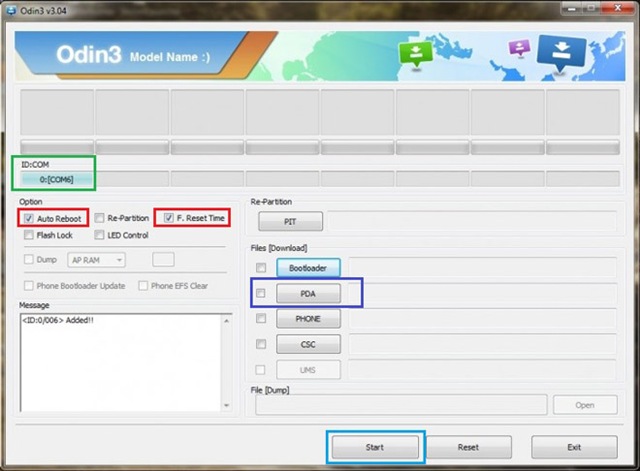Click the Reset button

(469, 447)
